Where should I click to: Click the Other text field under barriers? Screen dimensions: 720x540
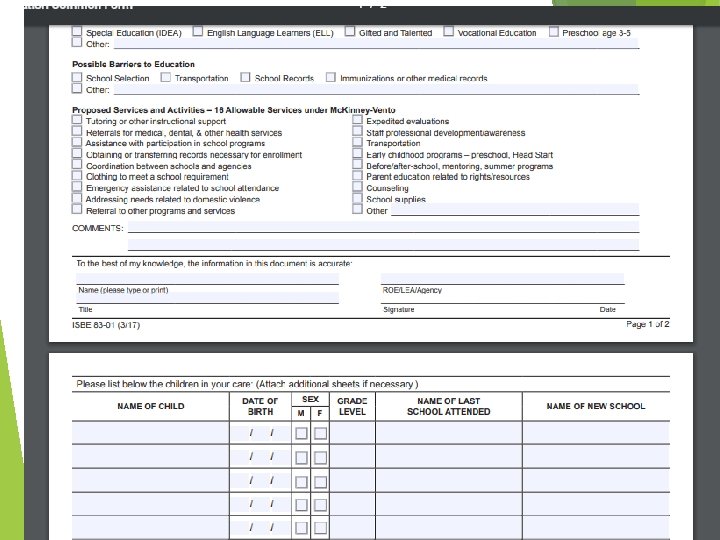tap(377, 89)
